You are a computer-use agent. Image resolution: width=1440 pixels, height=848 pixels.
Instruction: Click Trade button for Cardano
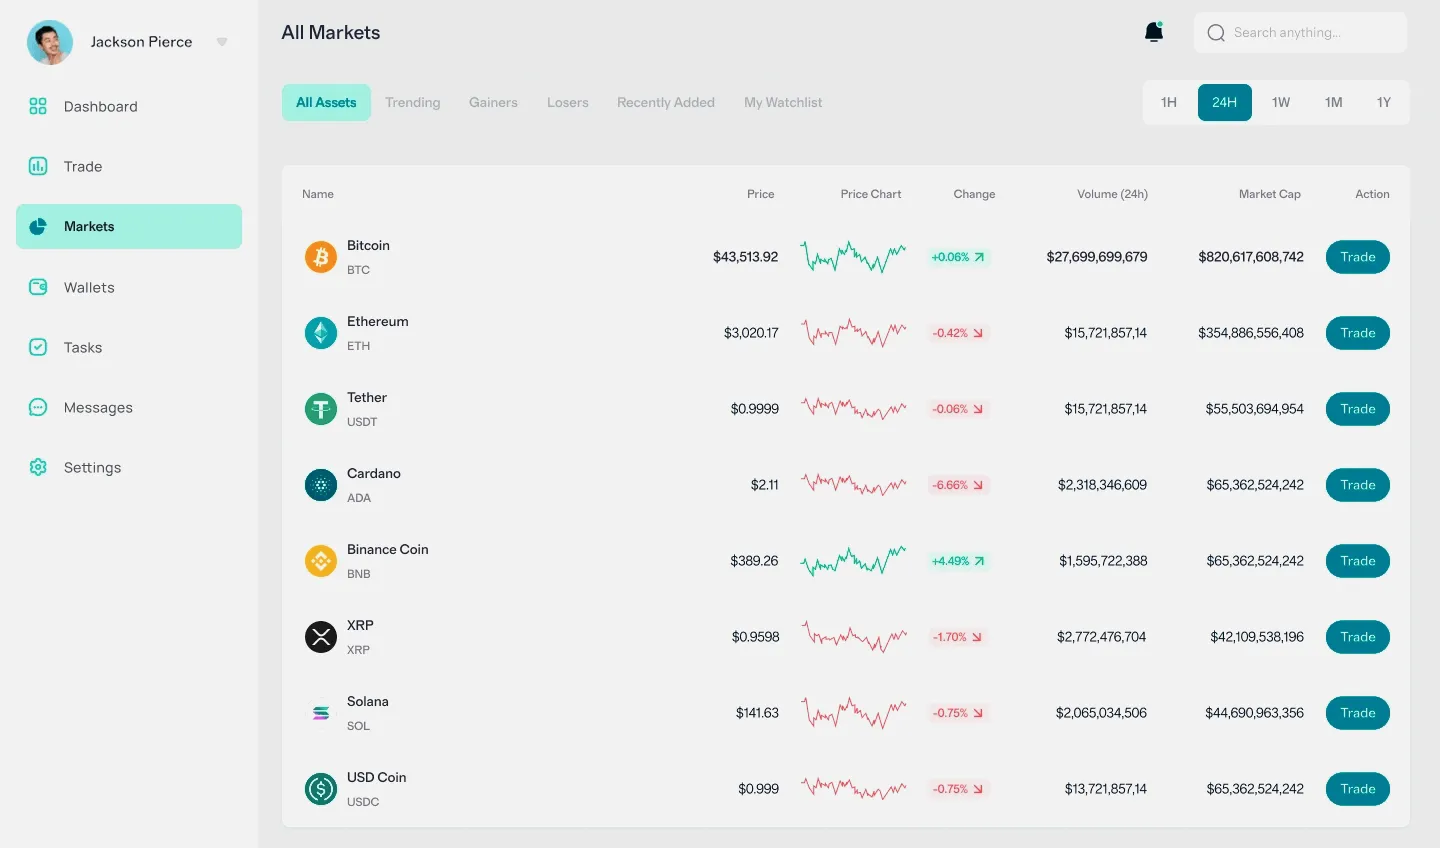point(1358,485)
